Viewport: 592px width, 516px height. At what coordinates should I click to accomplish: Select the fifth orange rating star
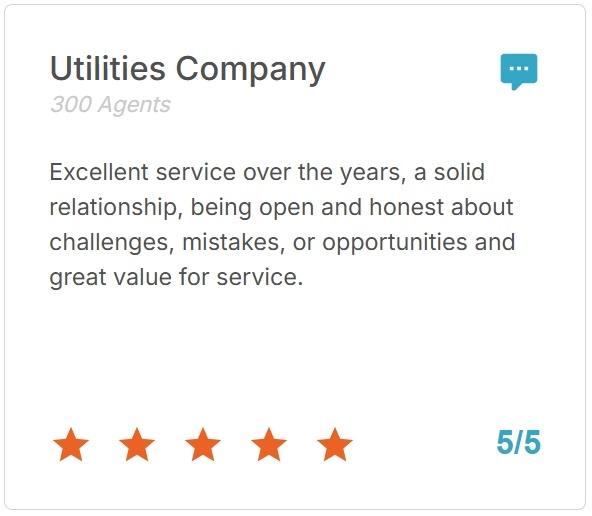(x=335, y=444)
